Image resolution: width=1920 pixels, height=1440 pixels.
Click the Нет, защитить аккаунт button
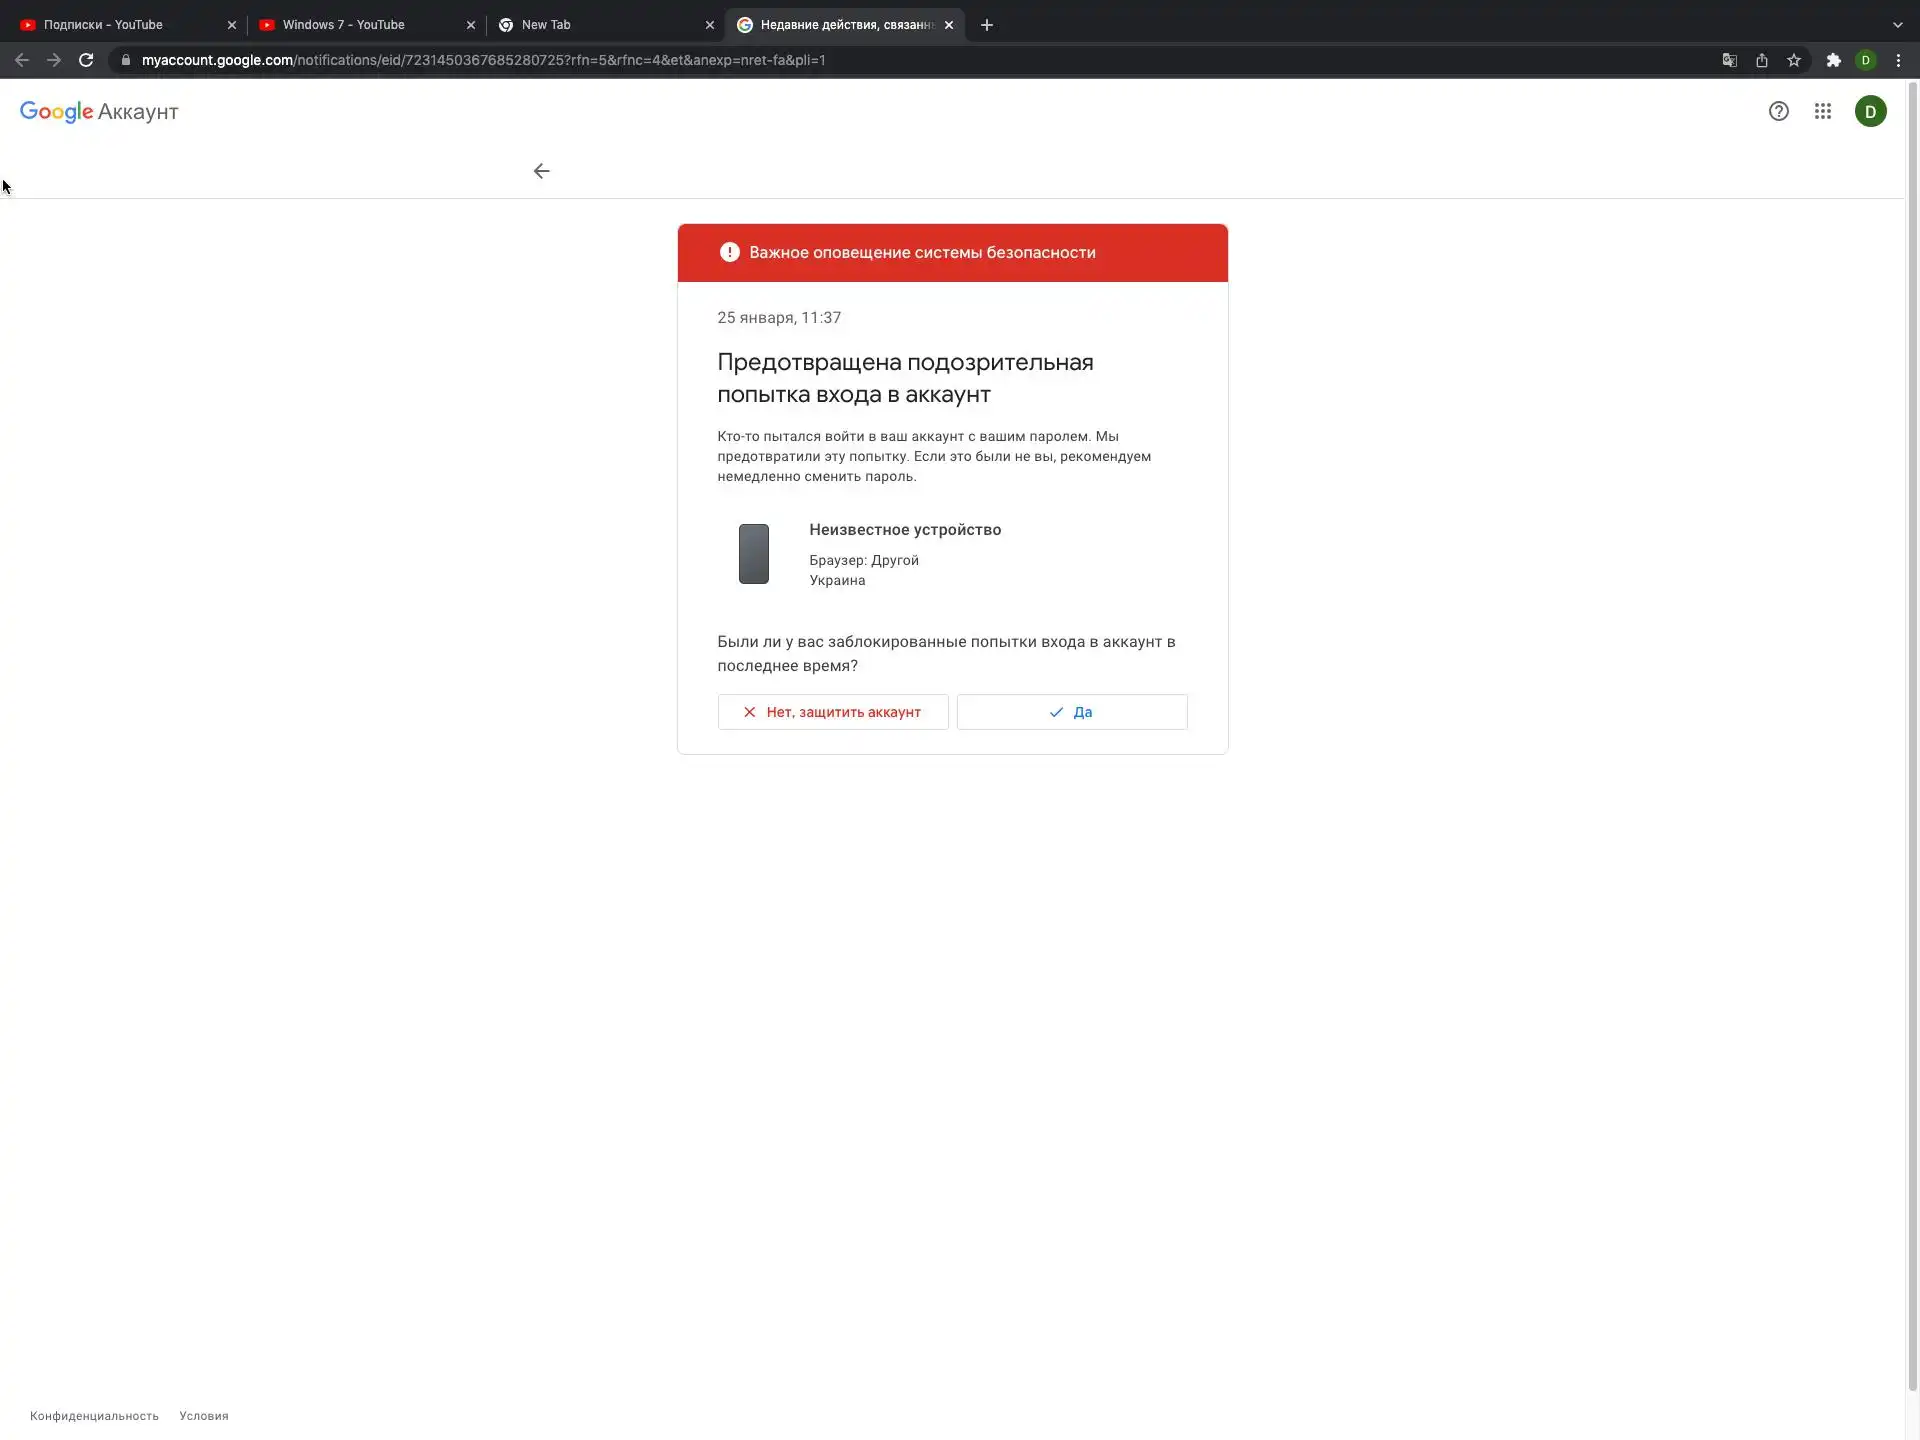832,712
